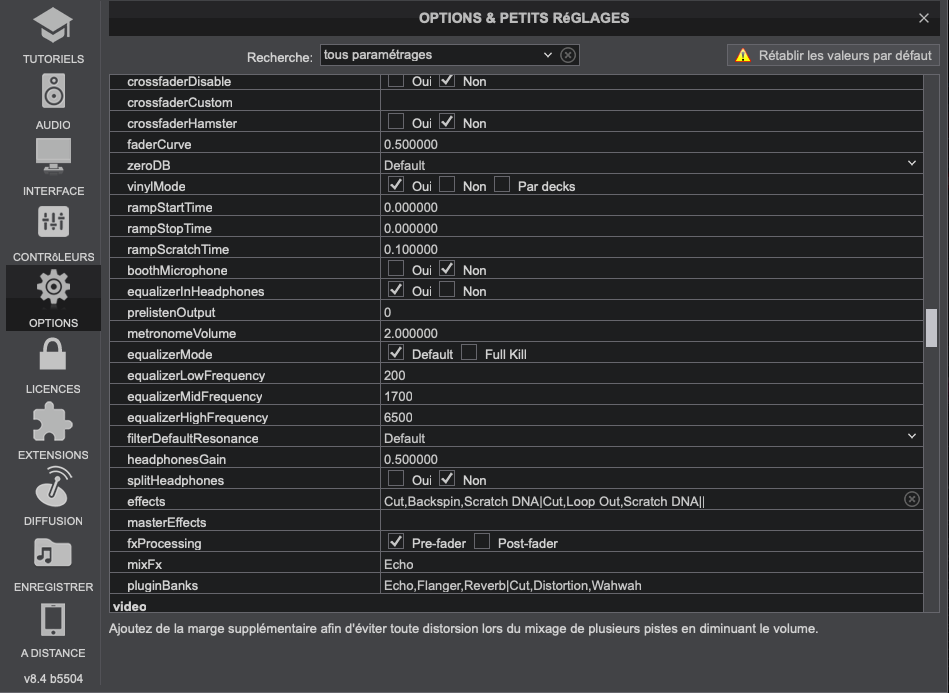The height and width of the screenshot is (693, 949).
Task: Enable Full Kill equalizerMode
Action: pyautogui.click(x=469, y=354)
